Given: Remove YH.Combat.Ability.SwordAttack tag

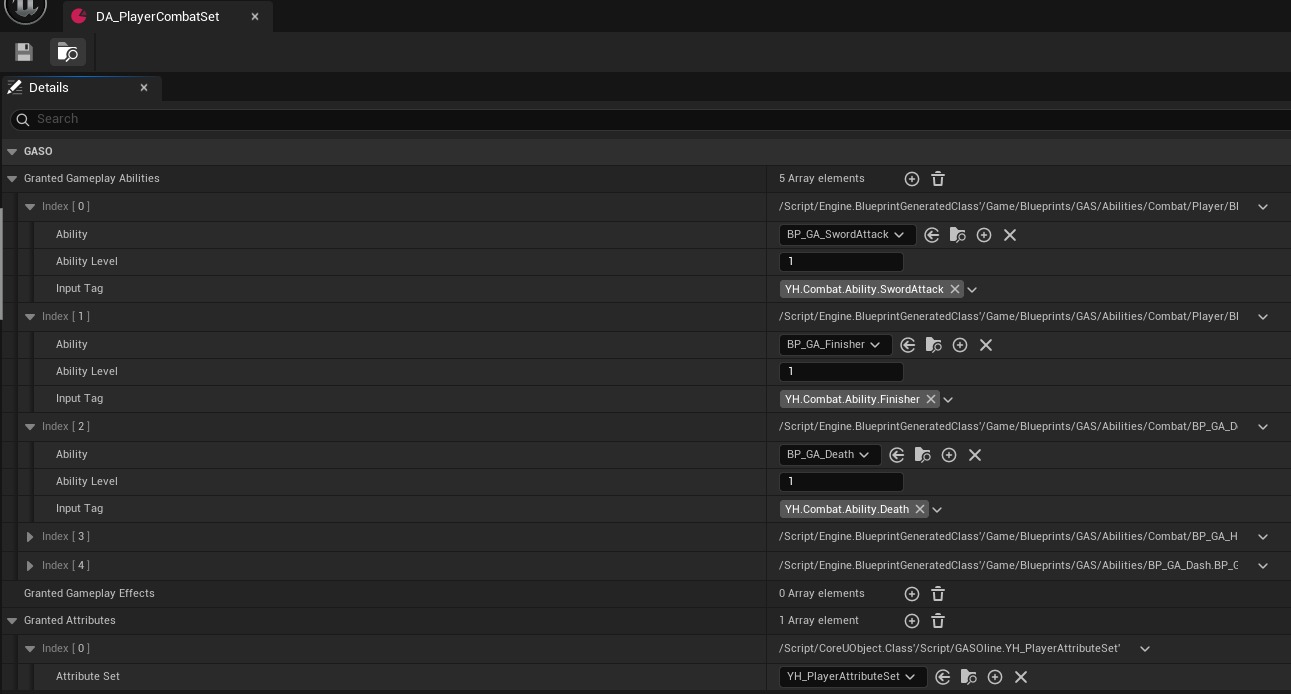Looking at the screenshot, I should tap(955, 289).
